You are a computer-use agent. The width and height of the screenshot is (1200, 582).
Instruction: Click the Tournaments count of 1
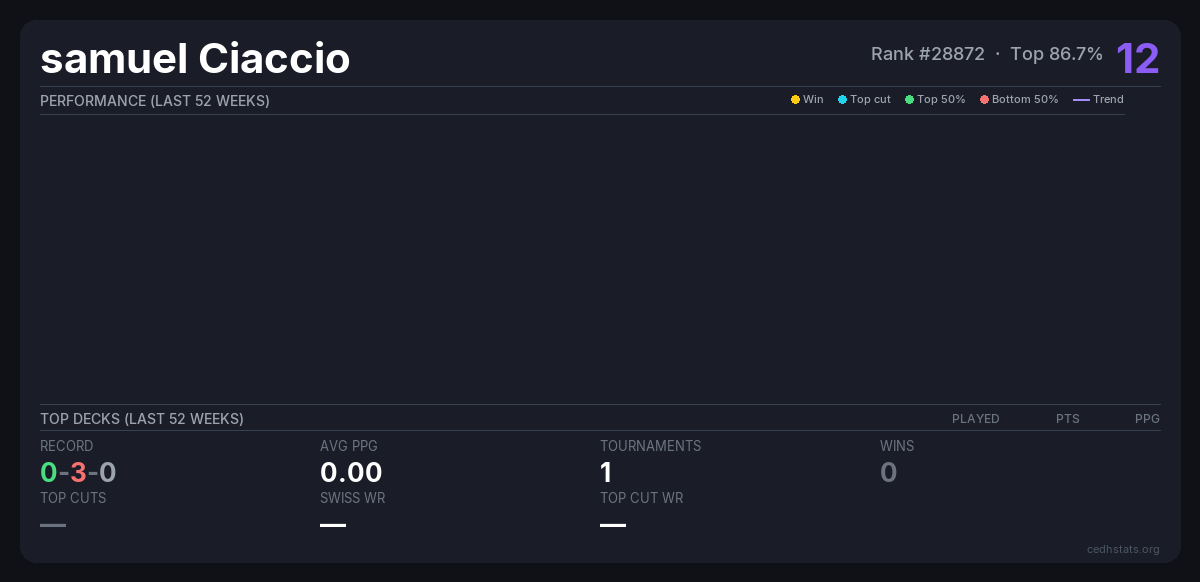[606, 472]
